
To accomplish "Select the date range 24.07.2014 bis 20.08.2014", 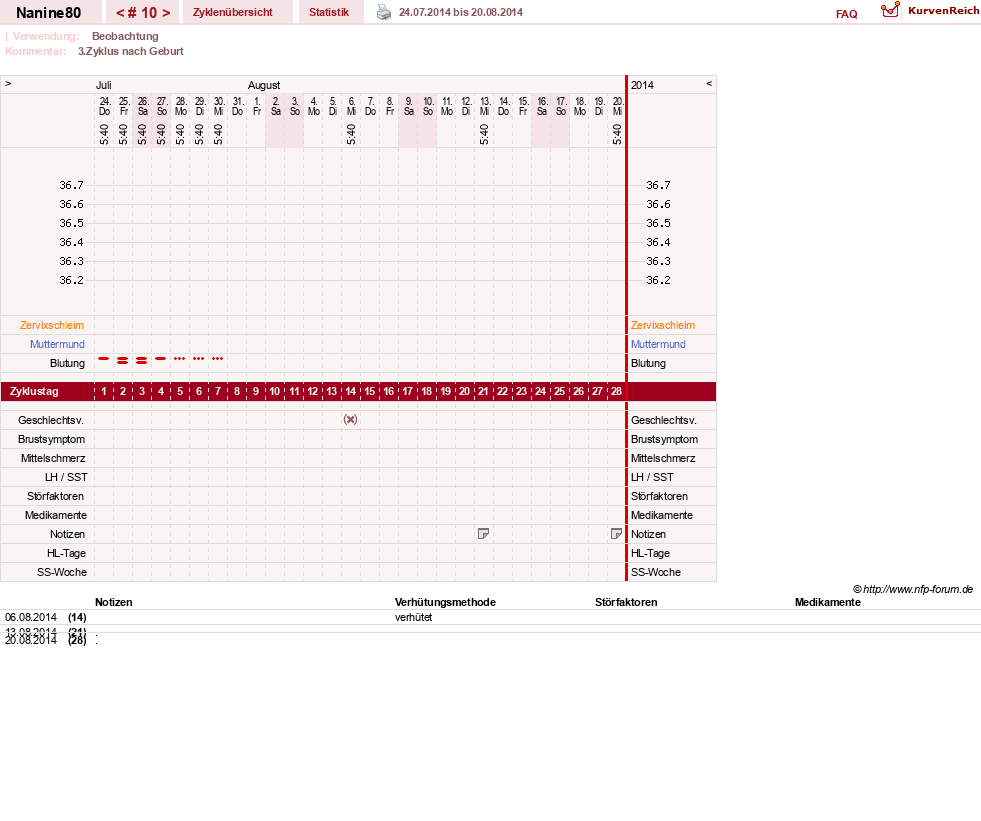I will [460, 12].
